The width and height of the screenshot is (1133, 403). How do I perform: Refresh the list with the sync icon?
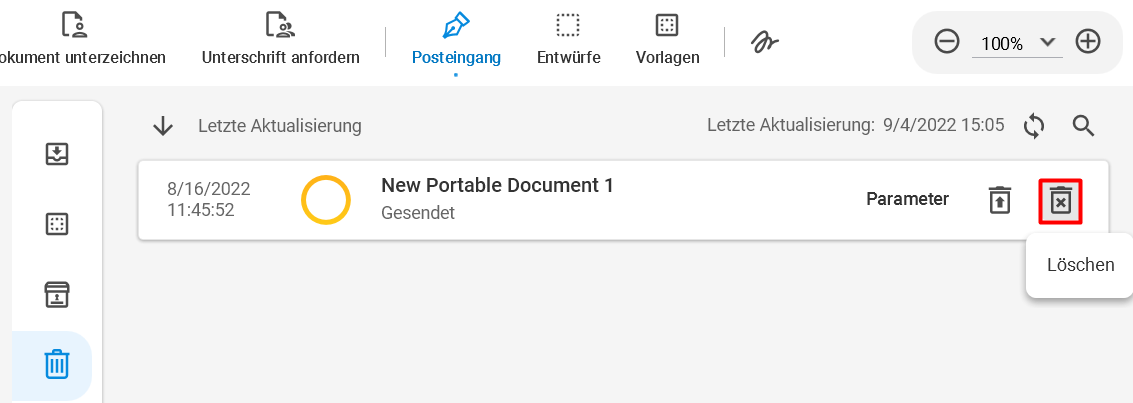click(1034, 126)
